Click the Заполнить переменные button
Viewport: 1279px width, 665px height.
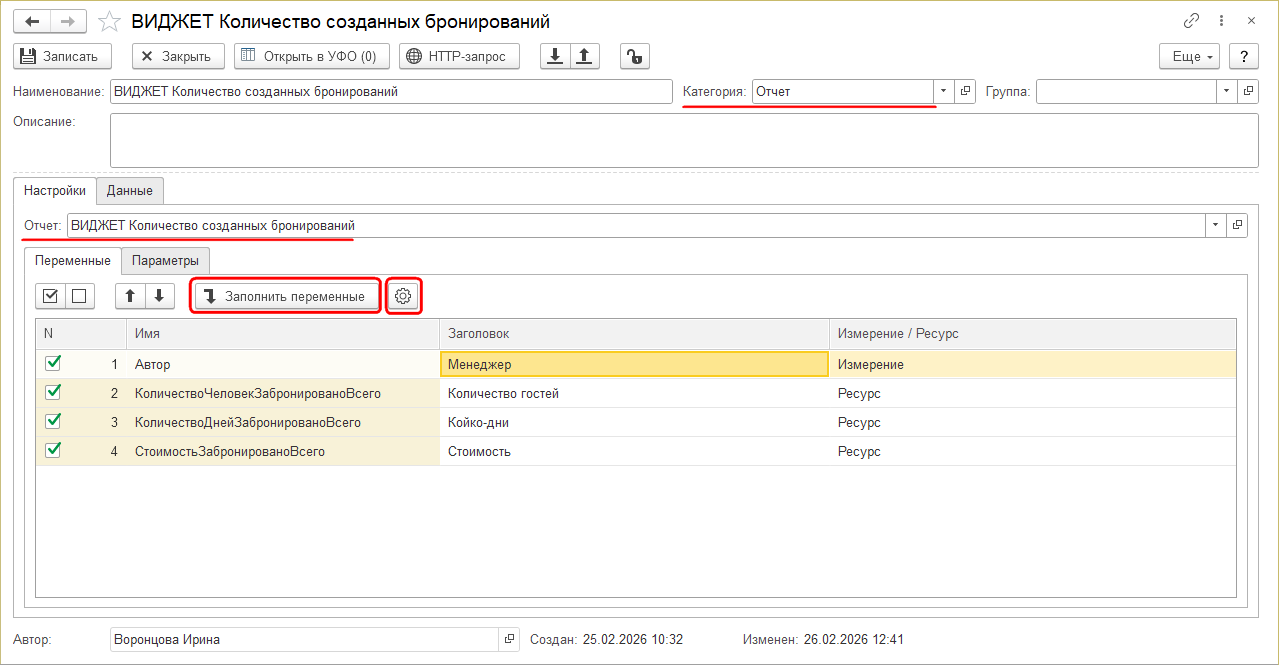tap(286, 296)
